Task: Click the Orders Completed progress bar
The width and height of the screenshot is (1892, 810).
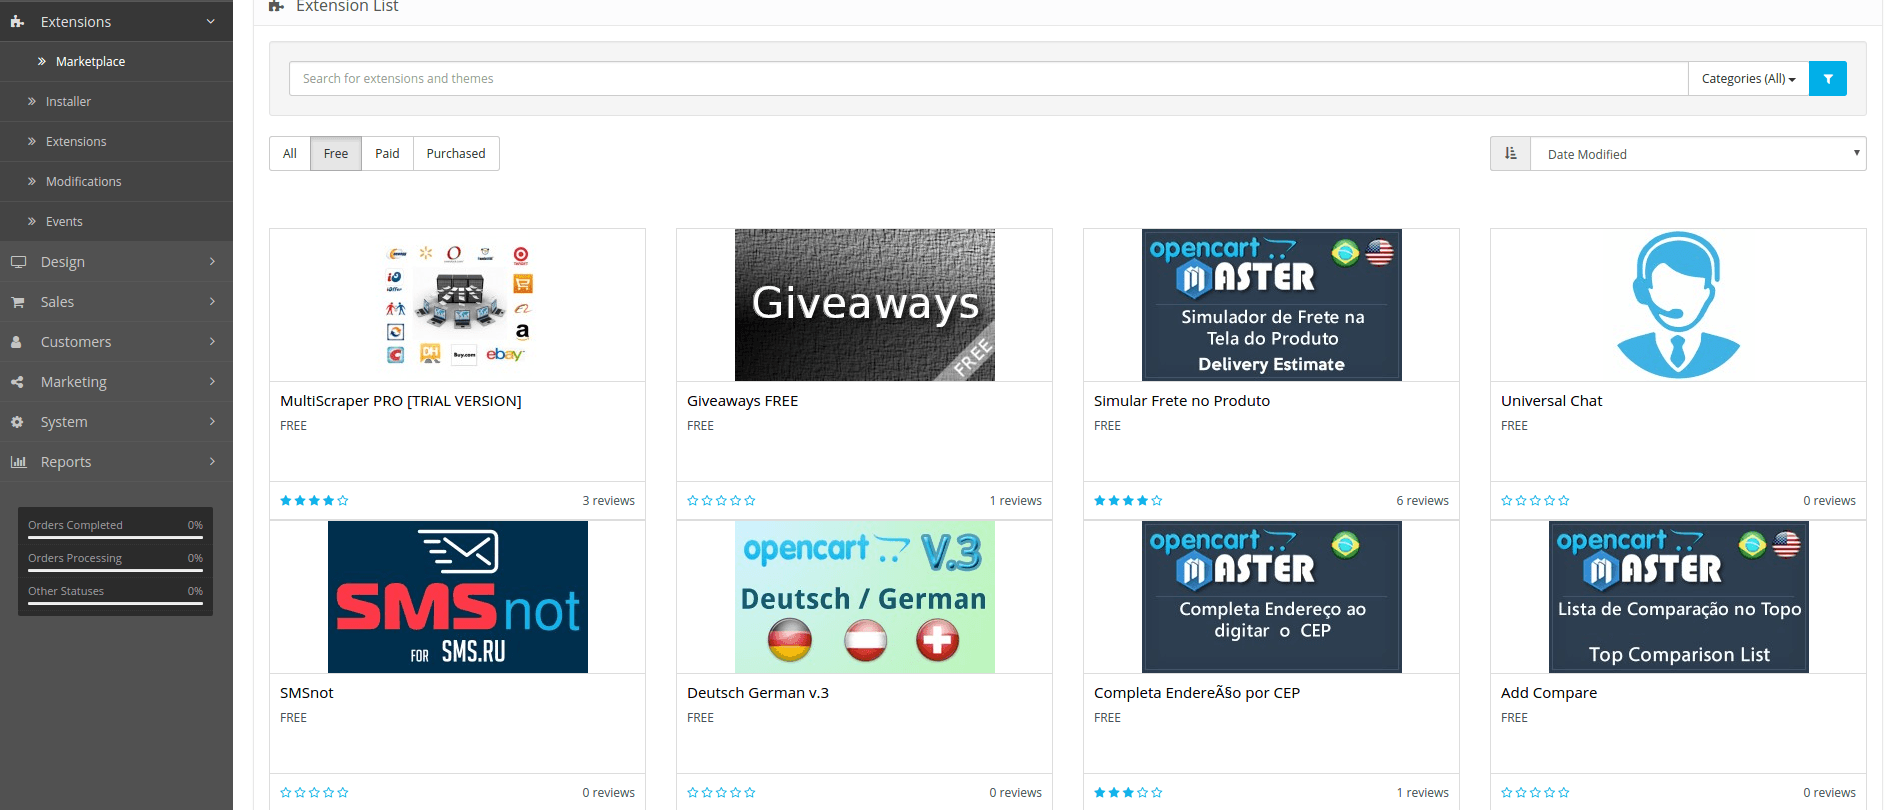Action: pyautogui.click(x=115, y=537)
